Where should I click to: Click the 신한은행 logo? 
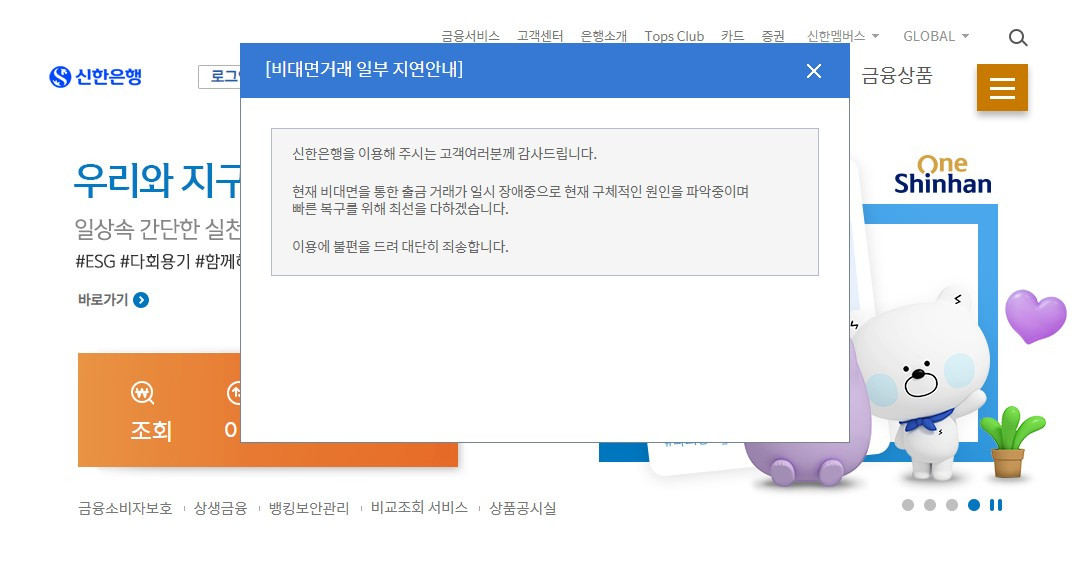click(x=96, y=77)
